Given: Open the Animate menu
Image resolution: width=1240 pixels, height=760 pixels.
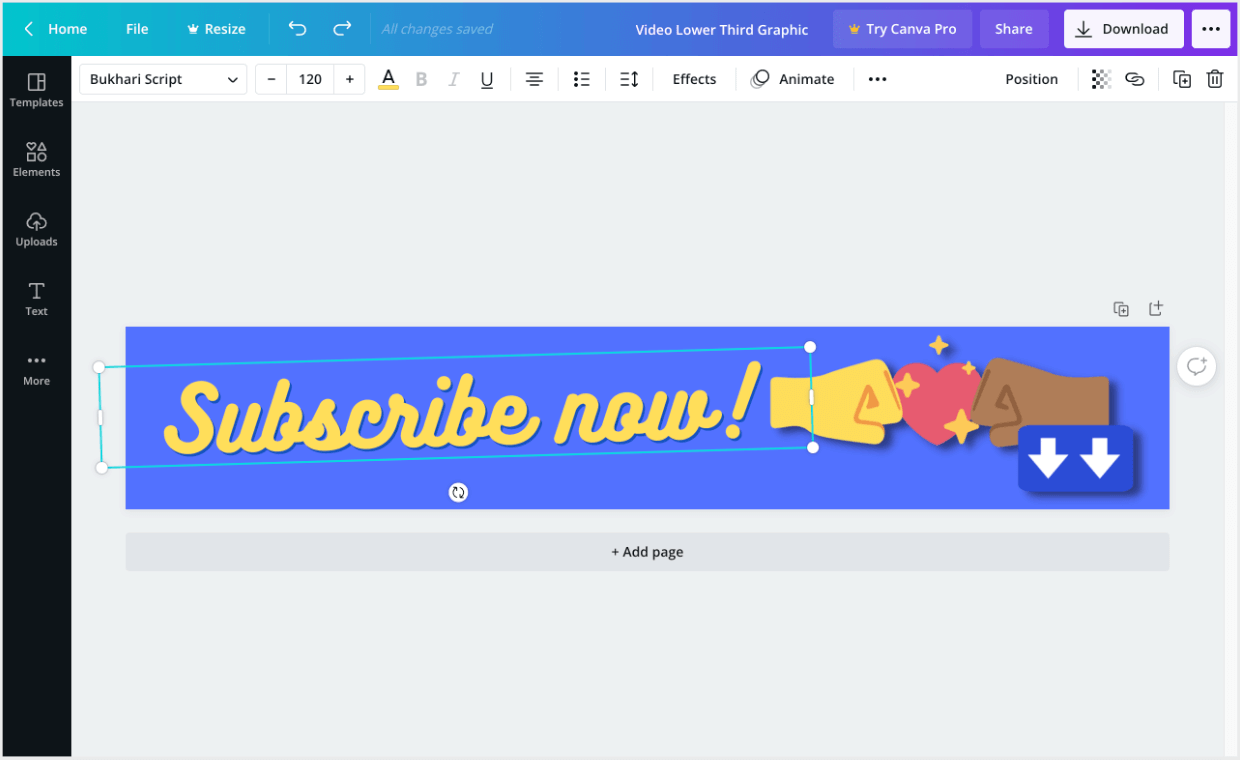Looking at the screenshot, I should [x=793, y=79].
